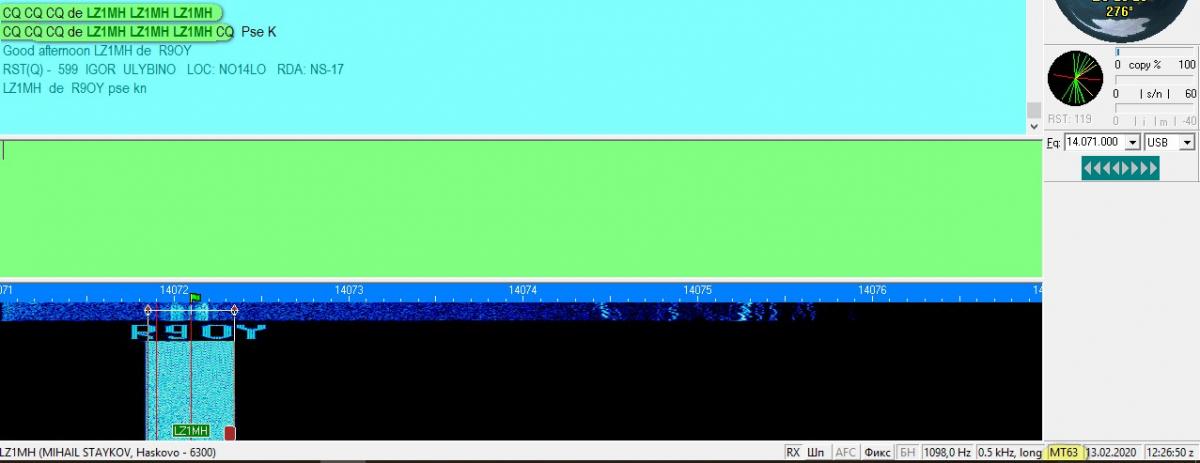Toggle AFC in the status bar
Viewport: 1200px width, 463px height.
click(846, 453)
